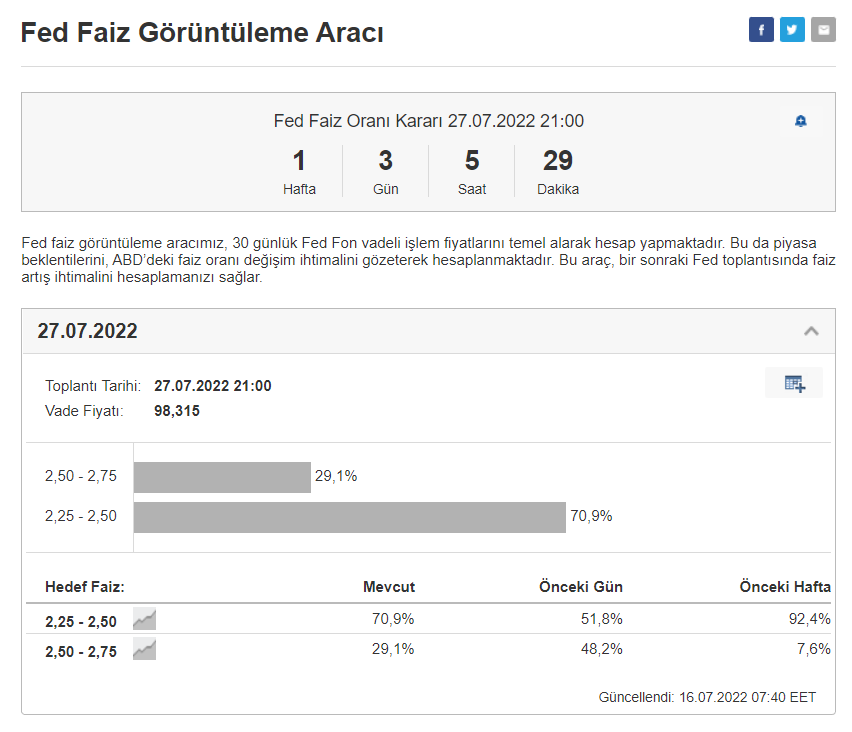The width and height of the screenshot is (852, 732).
Task: Click the alert bell icon
Action: (800, 121)
